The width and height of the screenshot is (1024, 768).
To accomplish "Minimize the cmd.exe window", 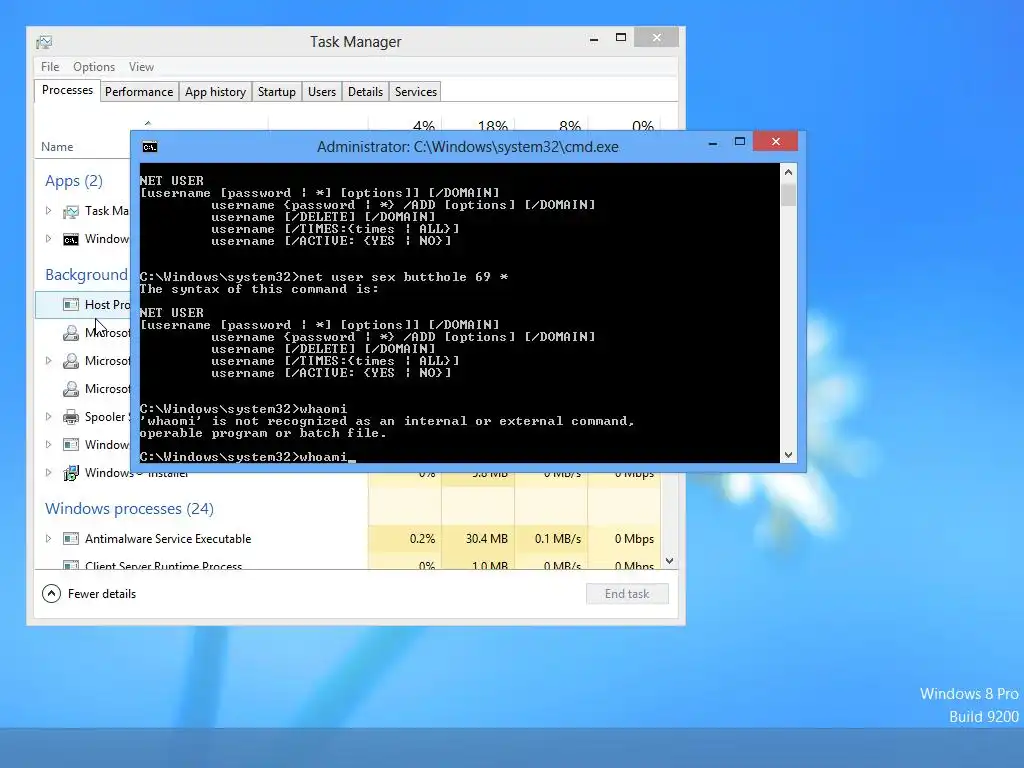I will tap(713, 142).
